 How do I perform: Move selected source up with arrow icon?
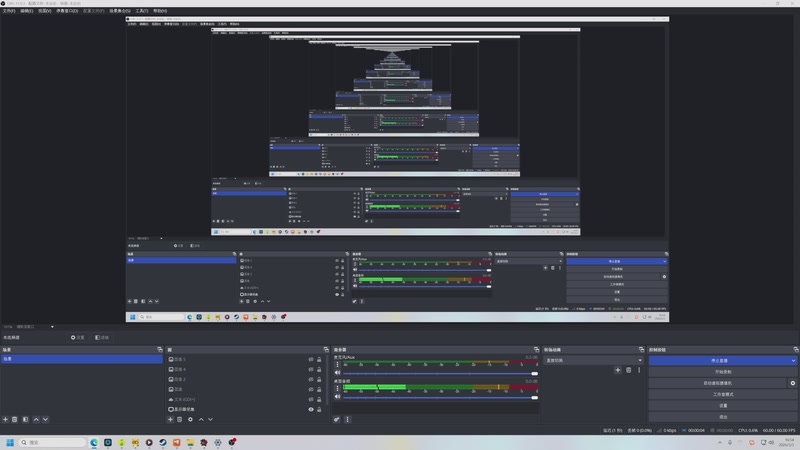click(201, 419)
